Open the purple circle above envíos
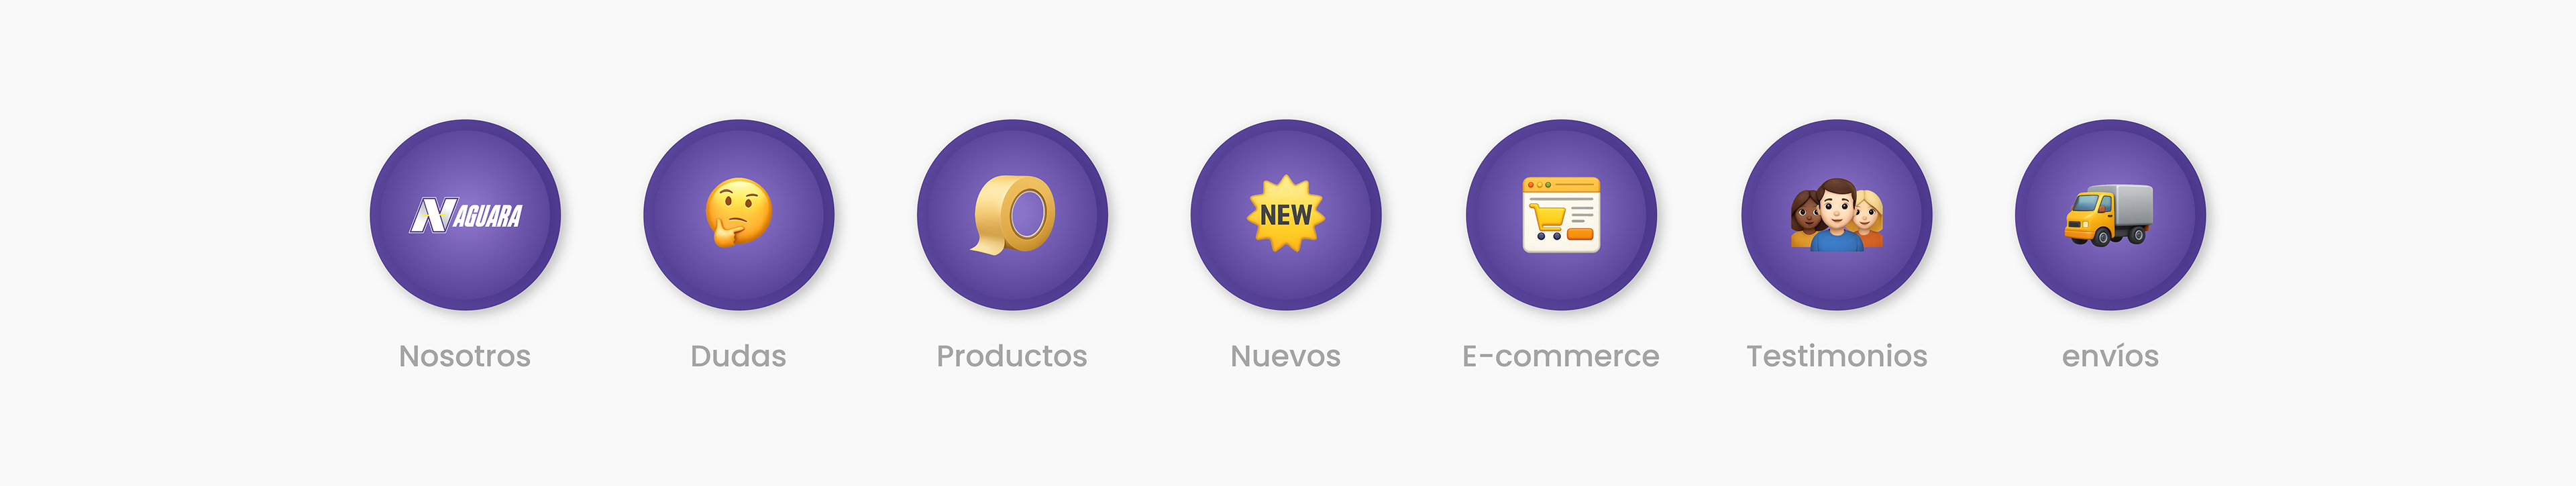Viewport: 2576px width, 486px height. point(2110,215)
